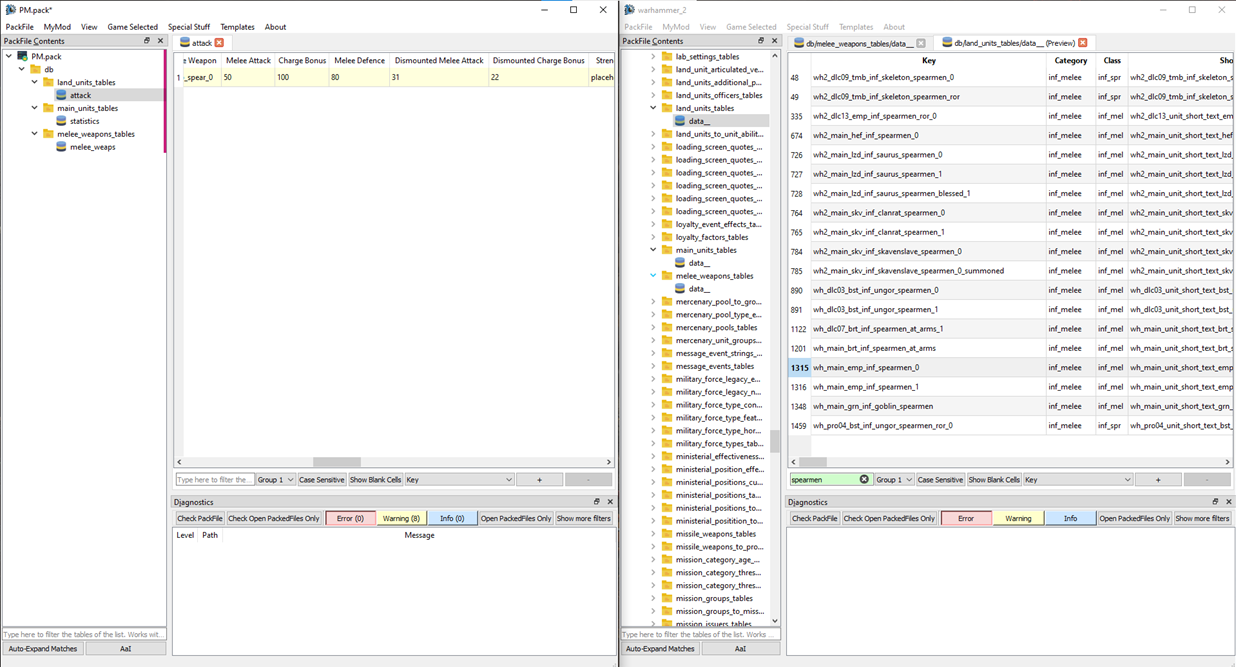Toggle Show Blank Cells in PM.pack filter bar
1236x667 pixels.
click(375, 480)
